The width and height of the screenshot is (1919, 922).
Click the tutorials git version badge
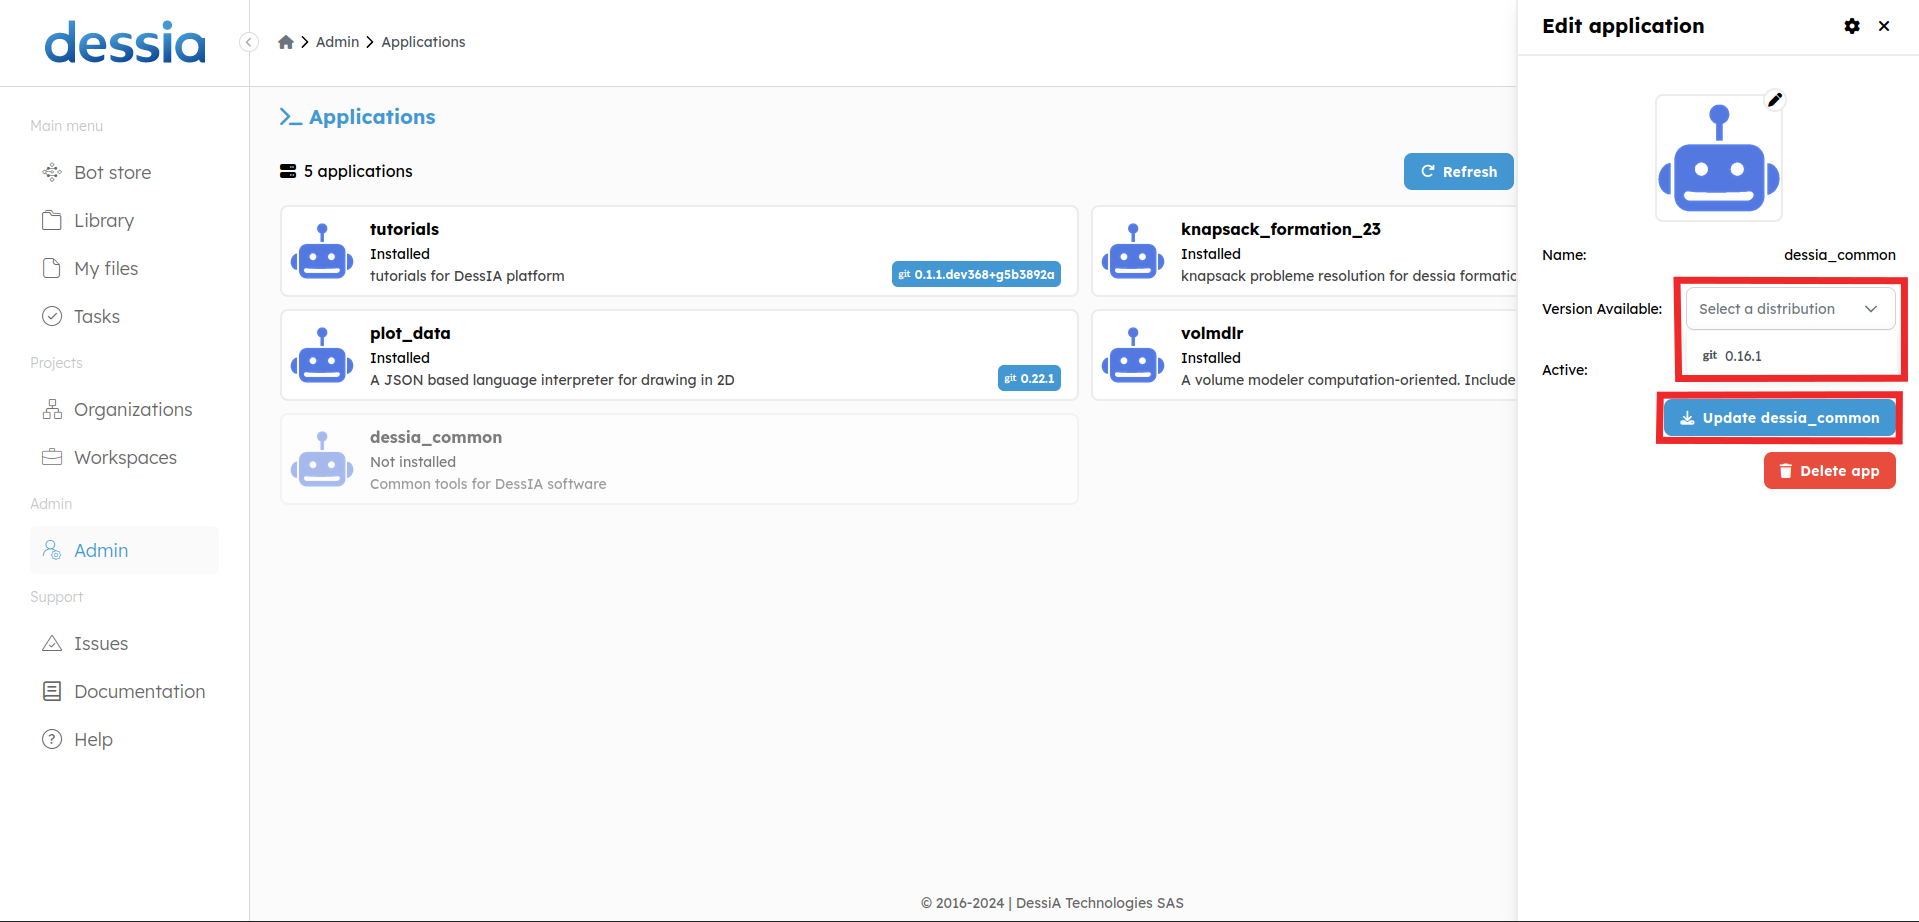pyautogui.click(x=976, y=275)
